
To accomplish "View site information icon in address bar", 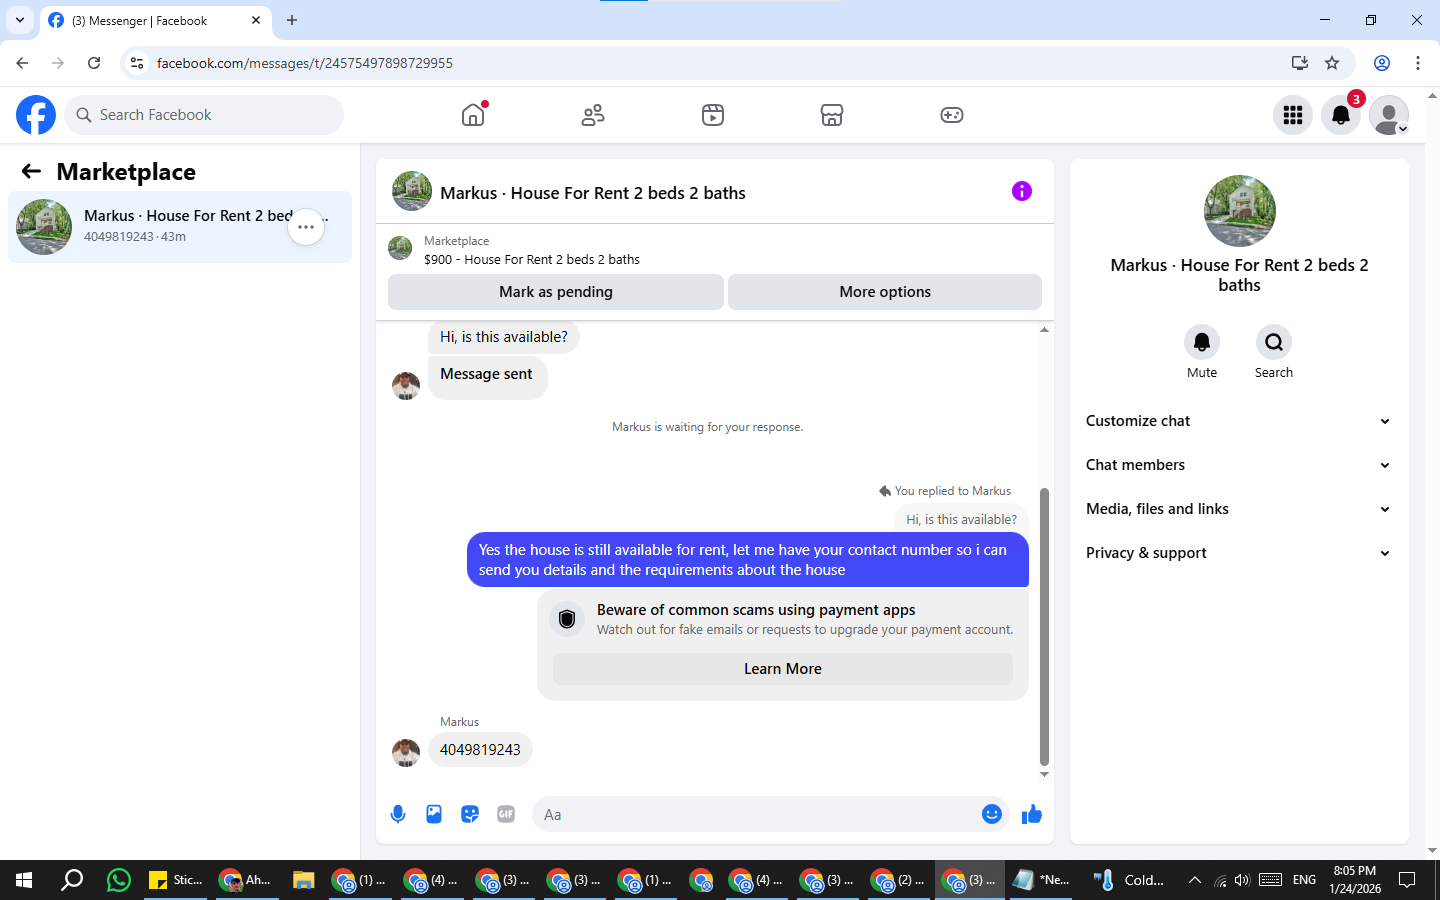I will (x=137, y=63).
